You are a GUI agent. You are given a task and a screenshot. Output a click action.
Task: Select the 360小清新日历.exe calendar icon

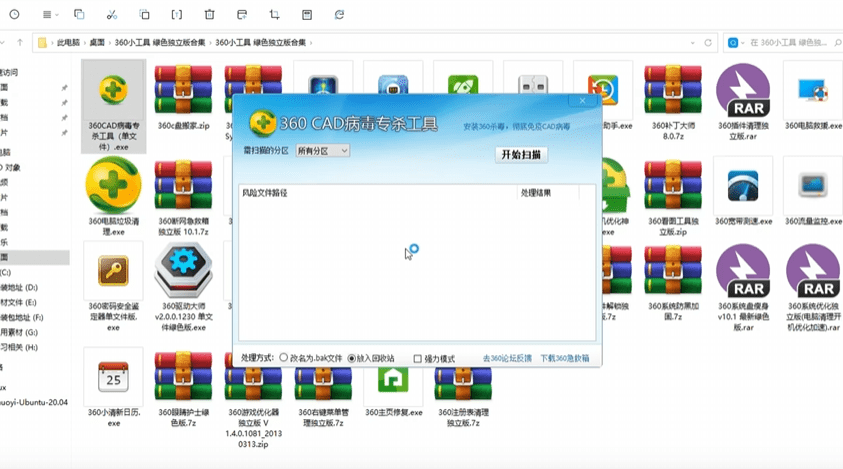pos(112,377)
